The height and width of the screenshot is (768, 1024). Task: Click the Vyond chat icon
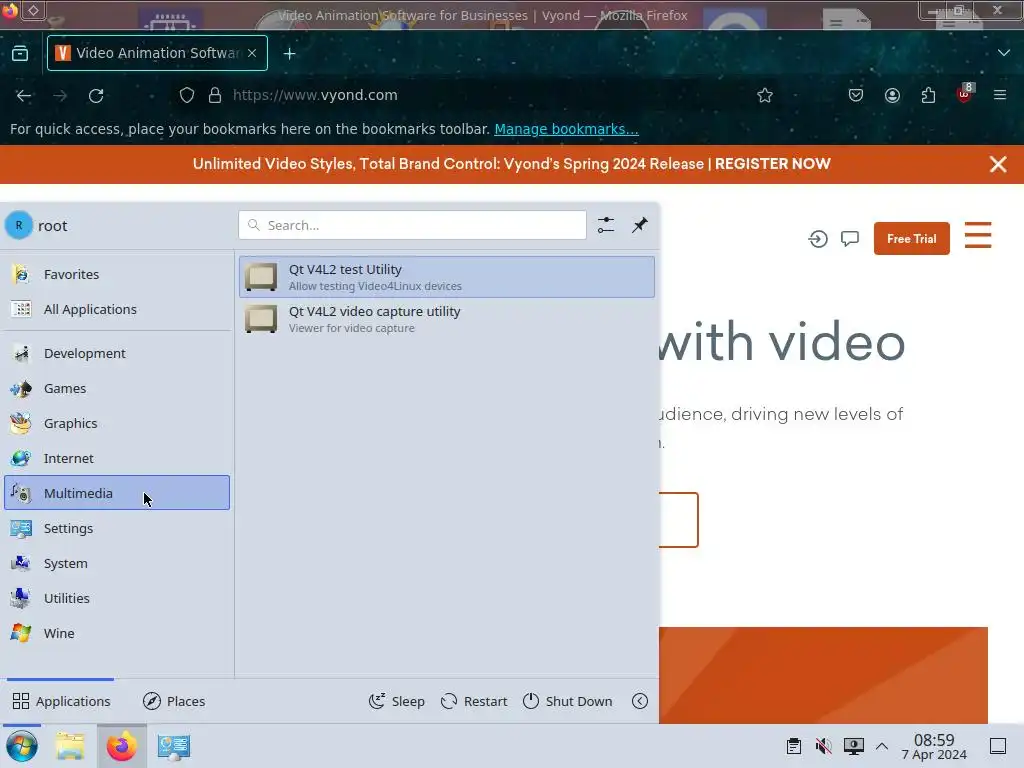tap(850, 239)
